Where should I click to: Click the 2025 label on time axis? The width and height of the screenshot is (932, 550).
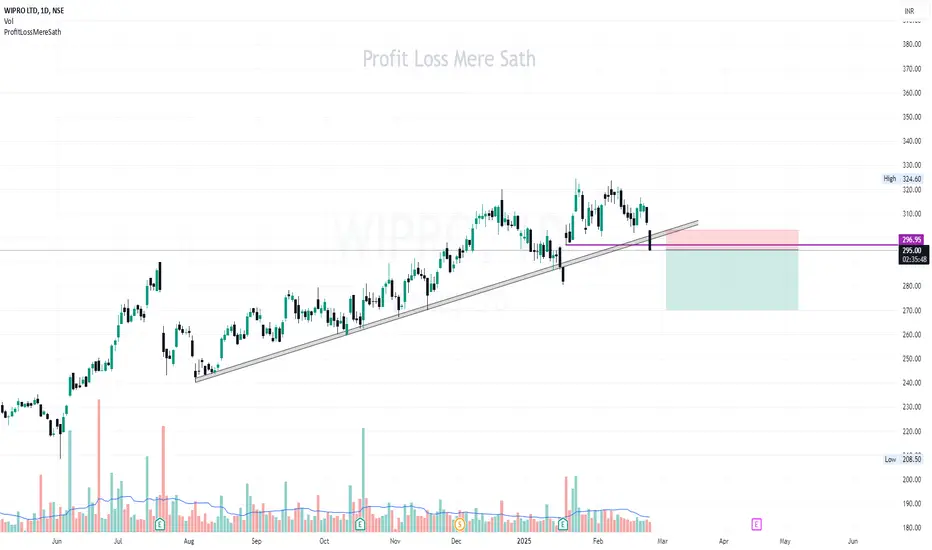pyautogui.click(x=524, y=541)
